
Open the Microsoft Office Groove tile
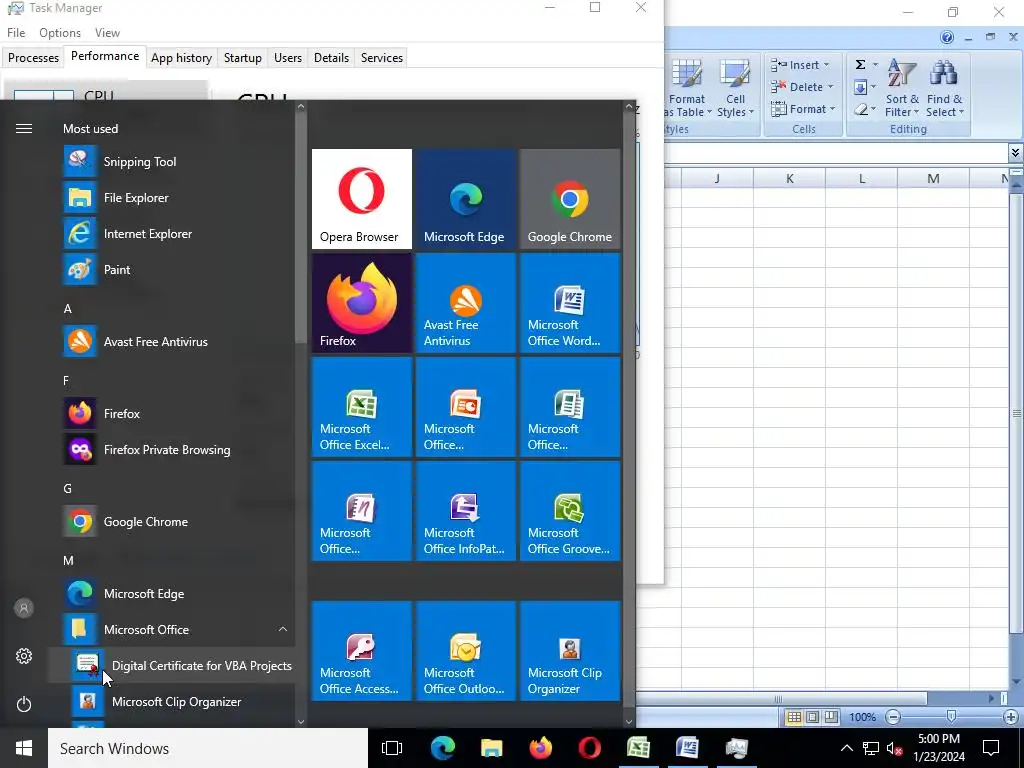tap(569, 511)
